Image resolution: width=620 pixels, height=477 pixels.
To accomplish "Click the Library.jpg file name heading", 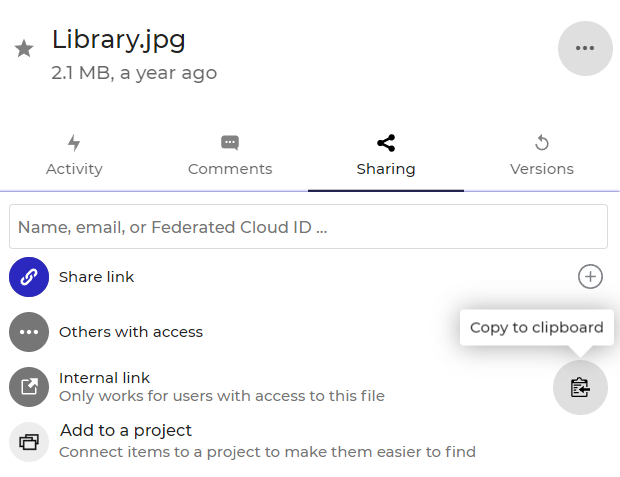I will (x=118, y=40).
